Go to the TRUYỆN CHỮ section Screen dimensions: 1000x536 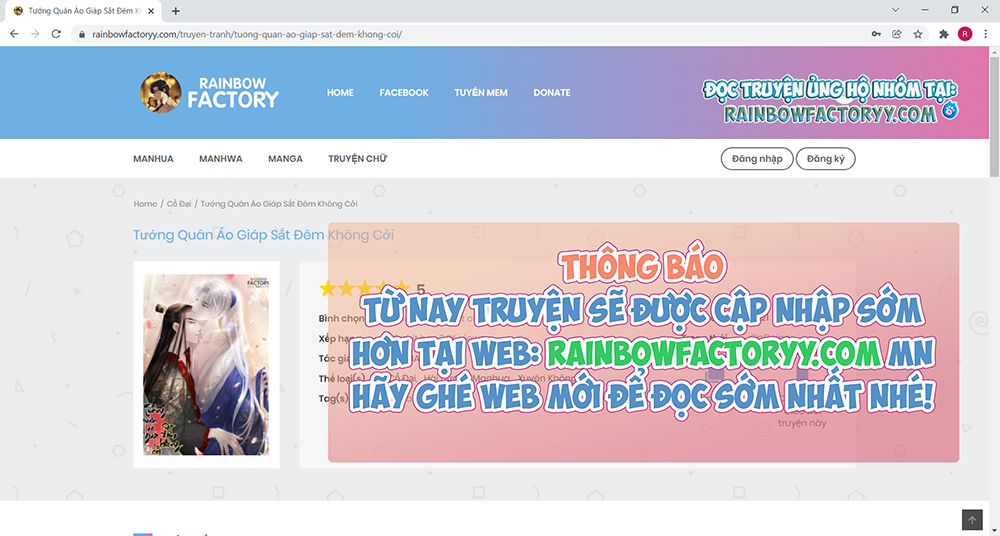[357, 159]
